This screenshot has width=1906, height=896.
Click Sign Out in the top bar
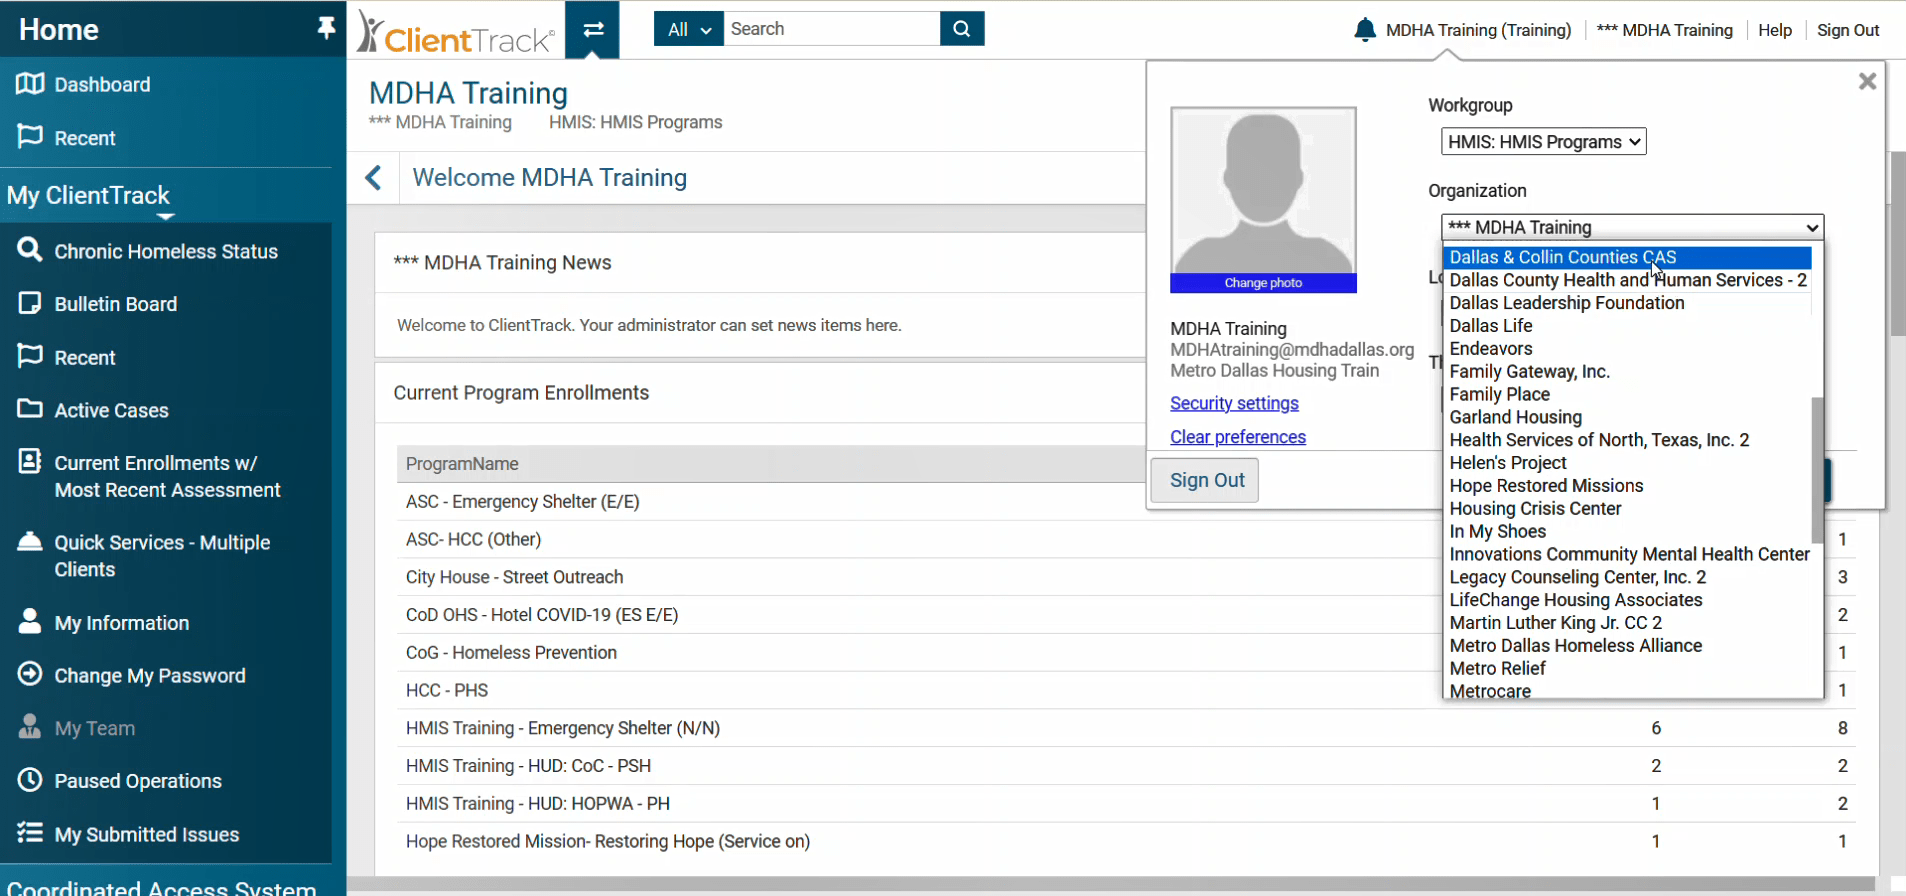tap(1847, 30)
